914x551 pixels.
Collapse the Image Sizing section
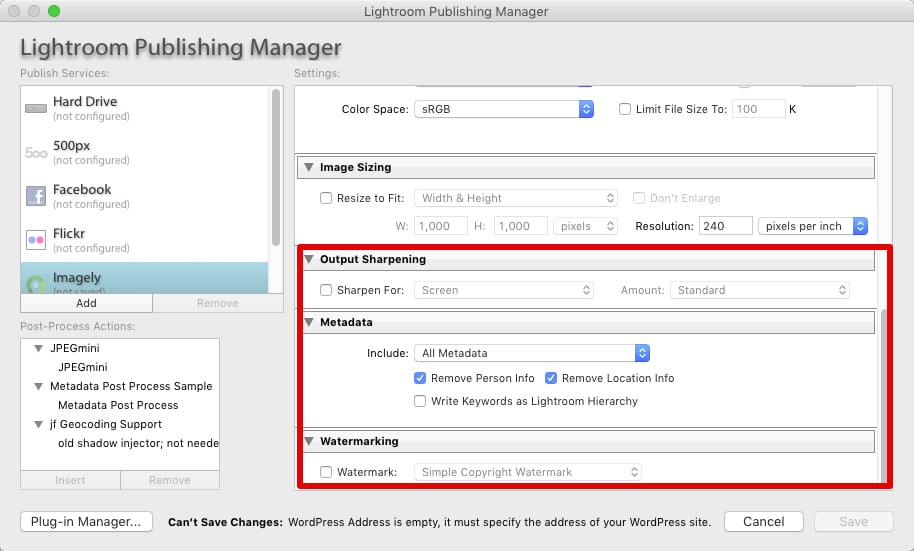tap(309, 167)
